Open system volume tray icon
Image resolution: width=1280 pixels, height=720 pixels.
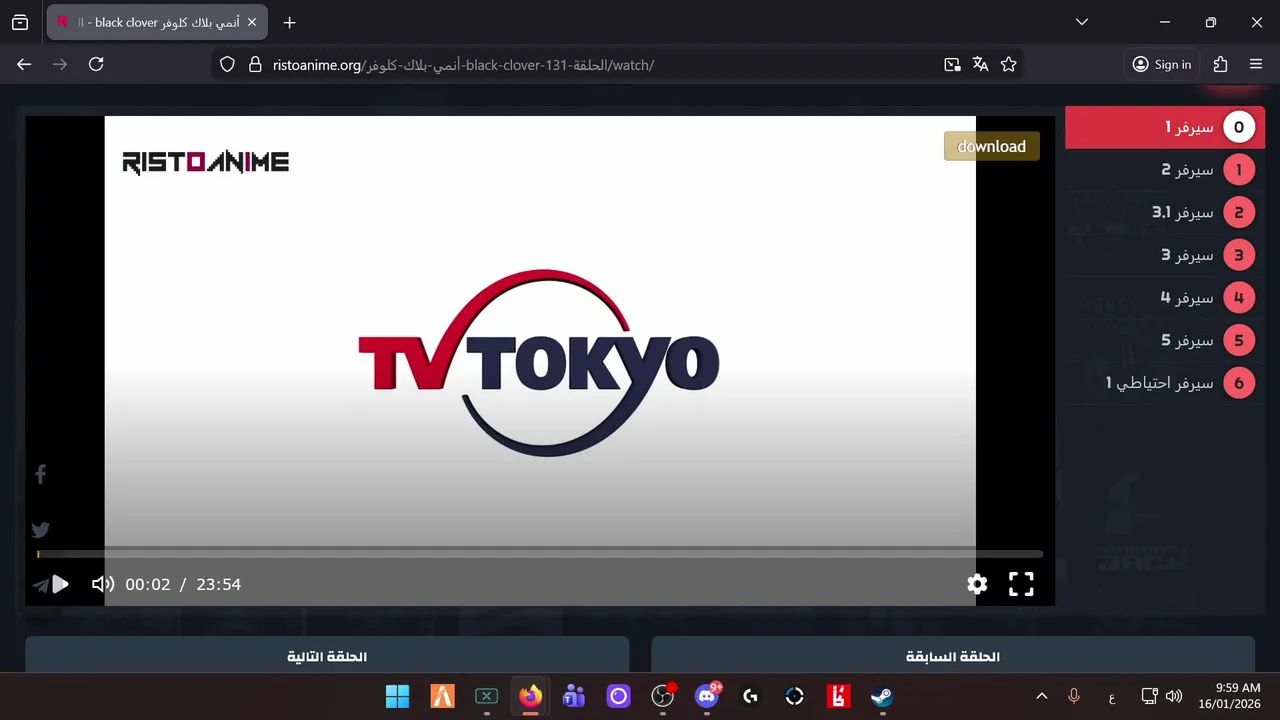tap(1174, 696)
